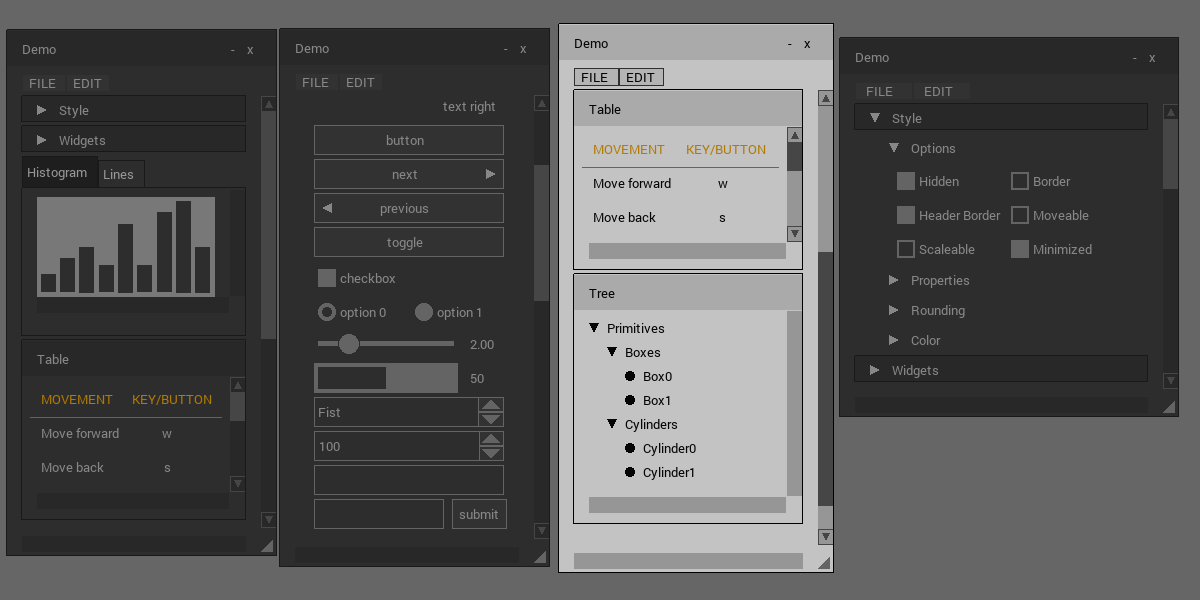Click the 'previous' button with left arrow
This screenshot has width=1200, height=600.
click(409, 208)
